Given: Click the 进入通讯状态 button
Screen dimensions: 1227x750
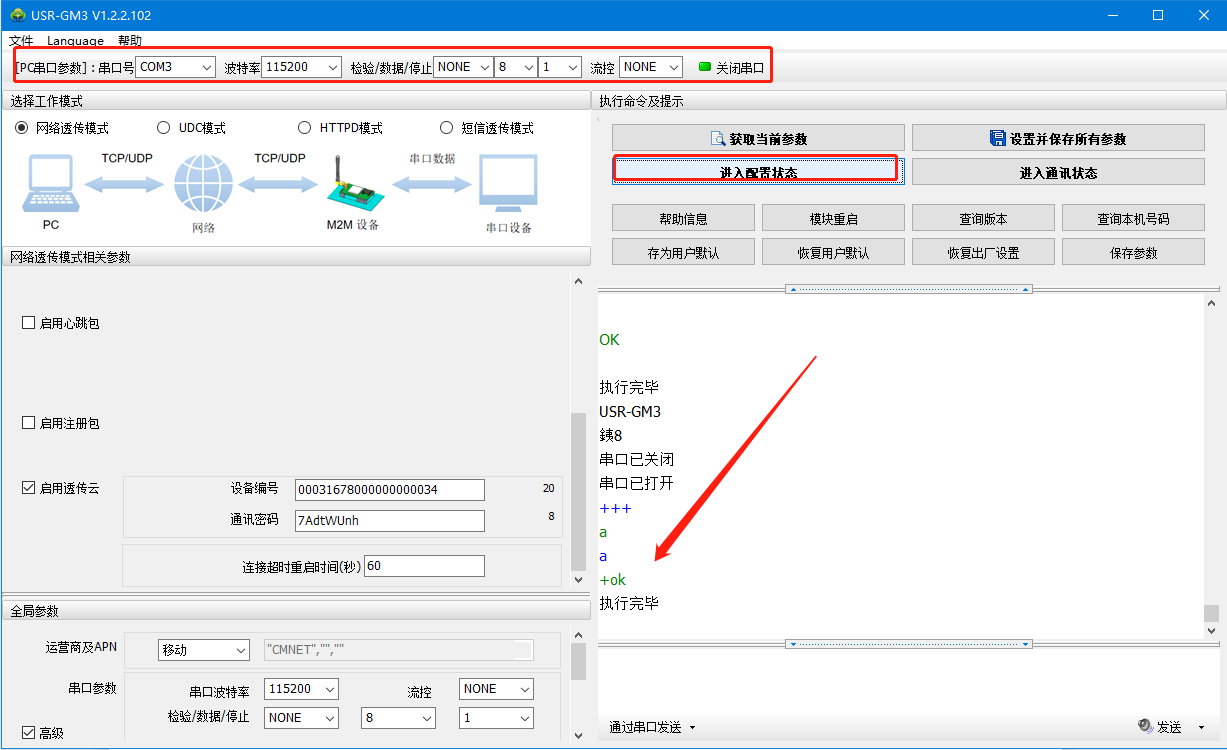Looking at the screenshot, I should point(1058,173).
